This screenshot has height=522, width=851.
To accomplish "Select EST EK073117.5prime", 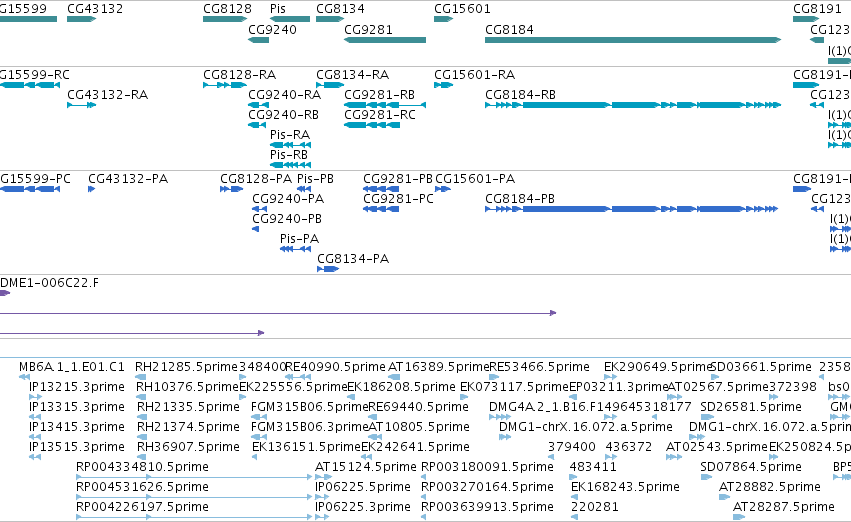I will [514, 387].
